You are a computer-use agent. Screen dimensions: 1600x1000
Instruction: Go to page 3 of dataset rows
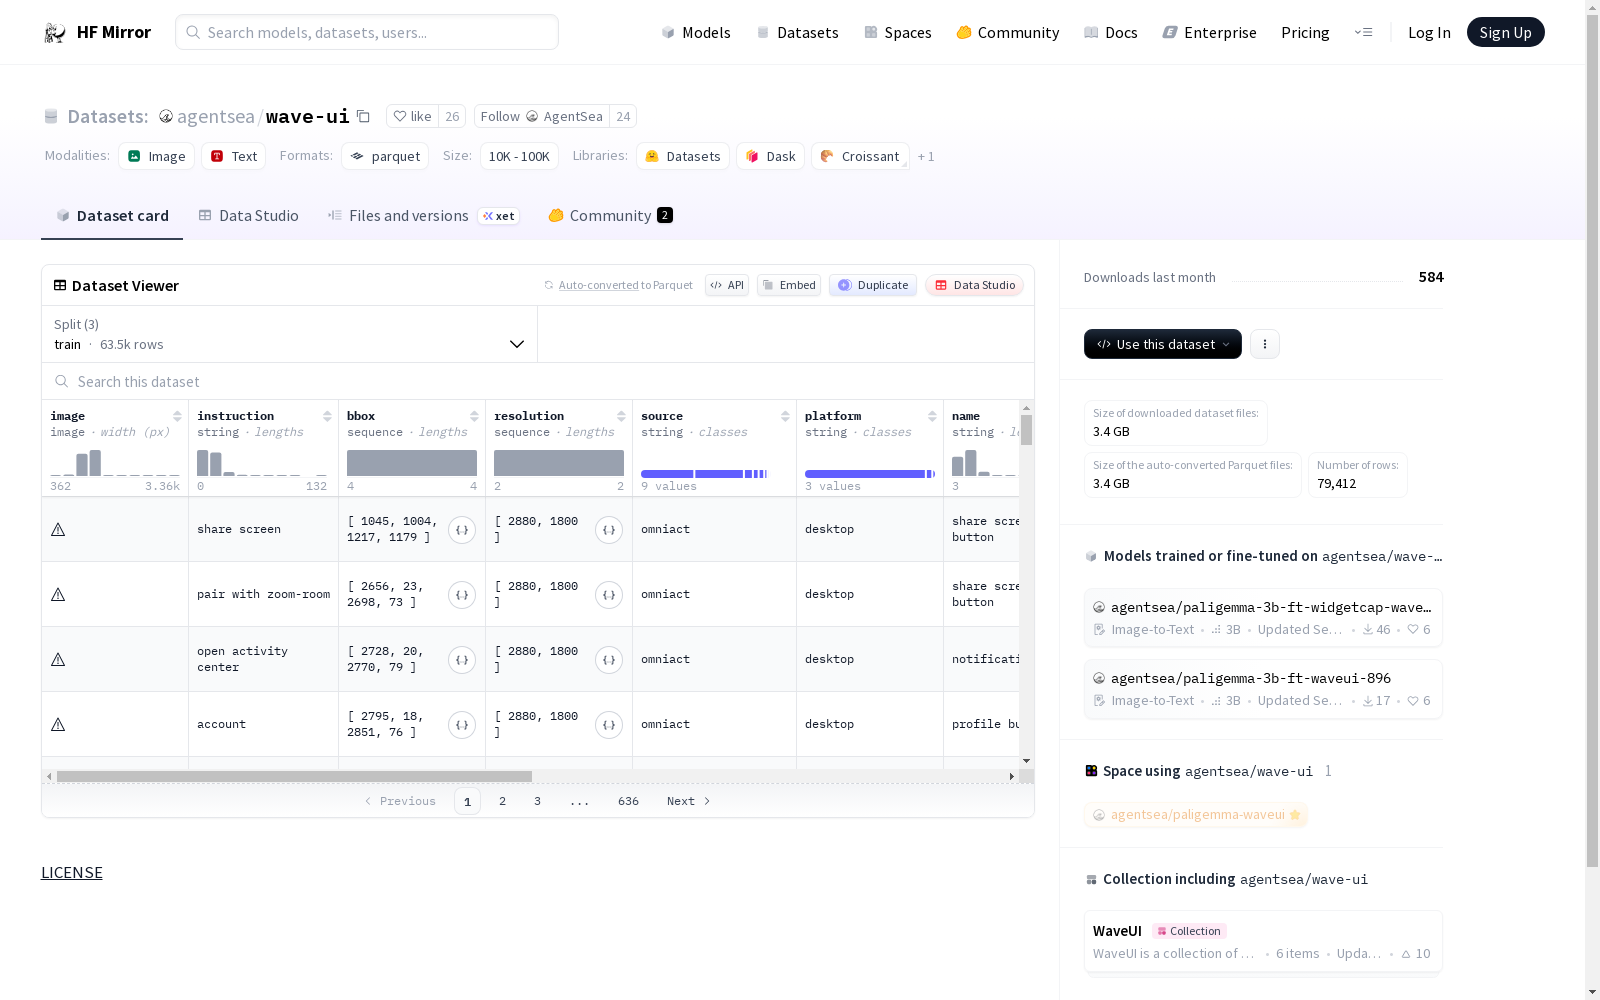[537, 802]
